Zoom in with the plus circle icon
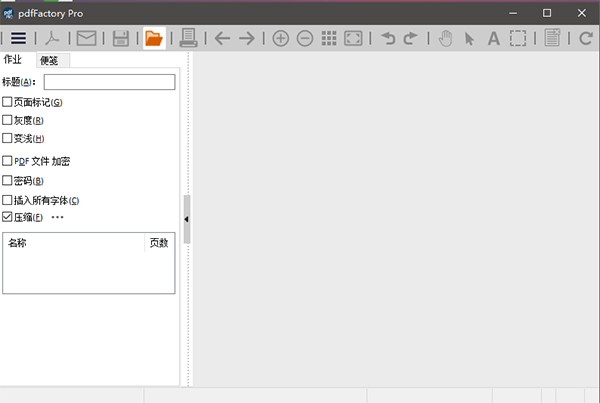Screen dimensions: 600x403 pyautogui.click(x=280, y=38)
